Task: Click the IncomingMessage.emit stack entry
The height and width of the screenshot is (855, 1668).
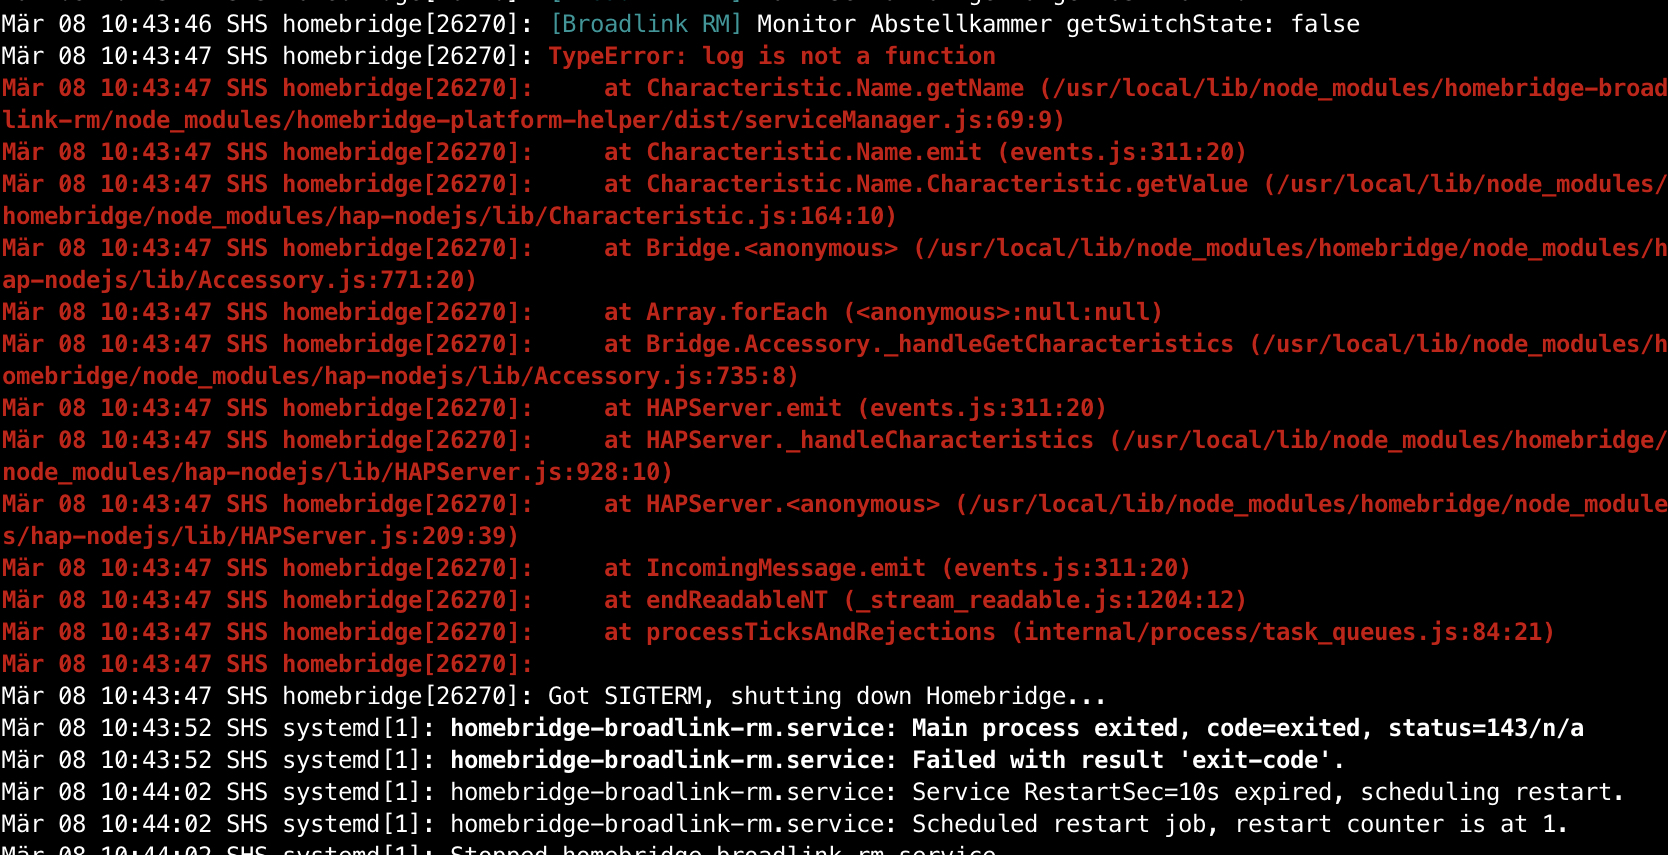Action: pos(785,568)
